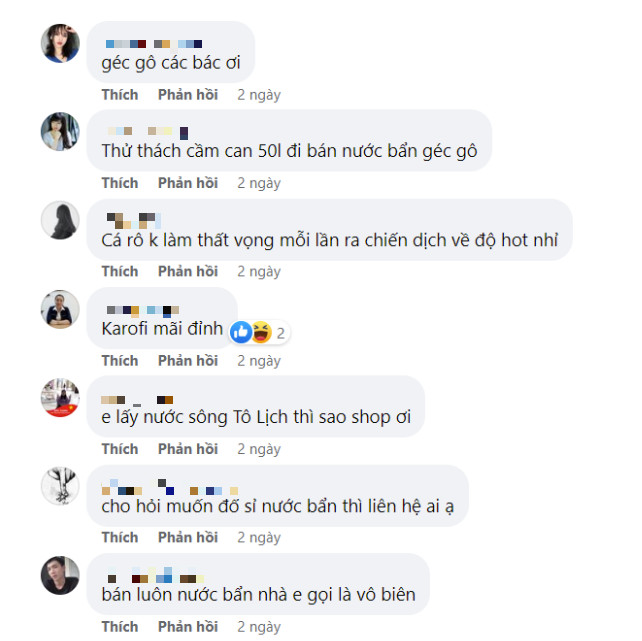This screenshot has width=642, height=641.
Task: Open avatar of the 'Thử thách cầm can 50l' commenter
Action: tap(60, 132)
